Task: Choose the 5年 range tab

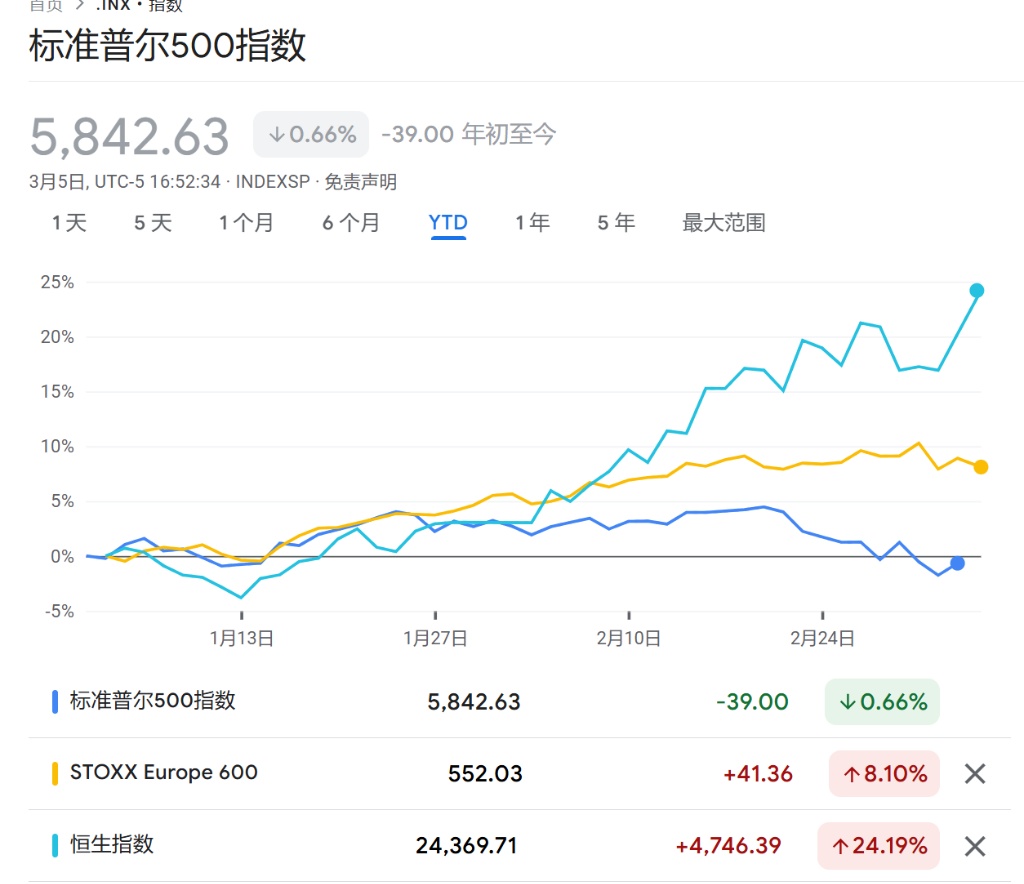Action: (x=616, y=222)
